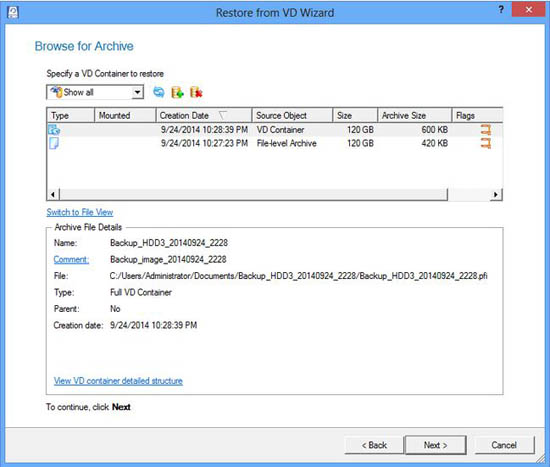Select the File-level Archive row type icon
The width and height of the screenshot is (550, 467).
[x=54, y=143]
